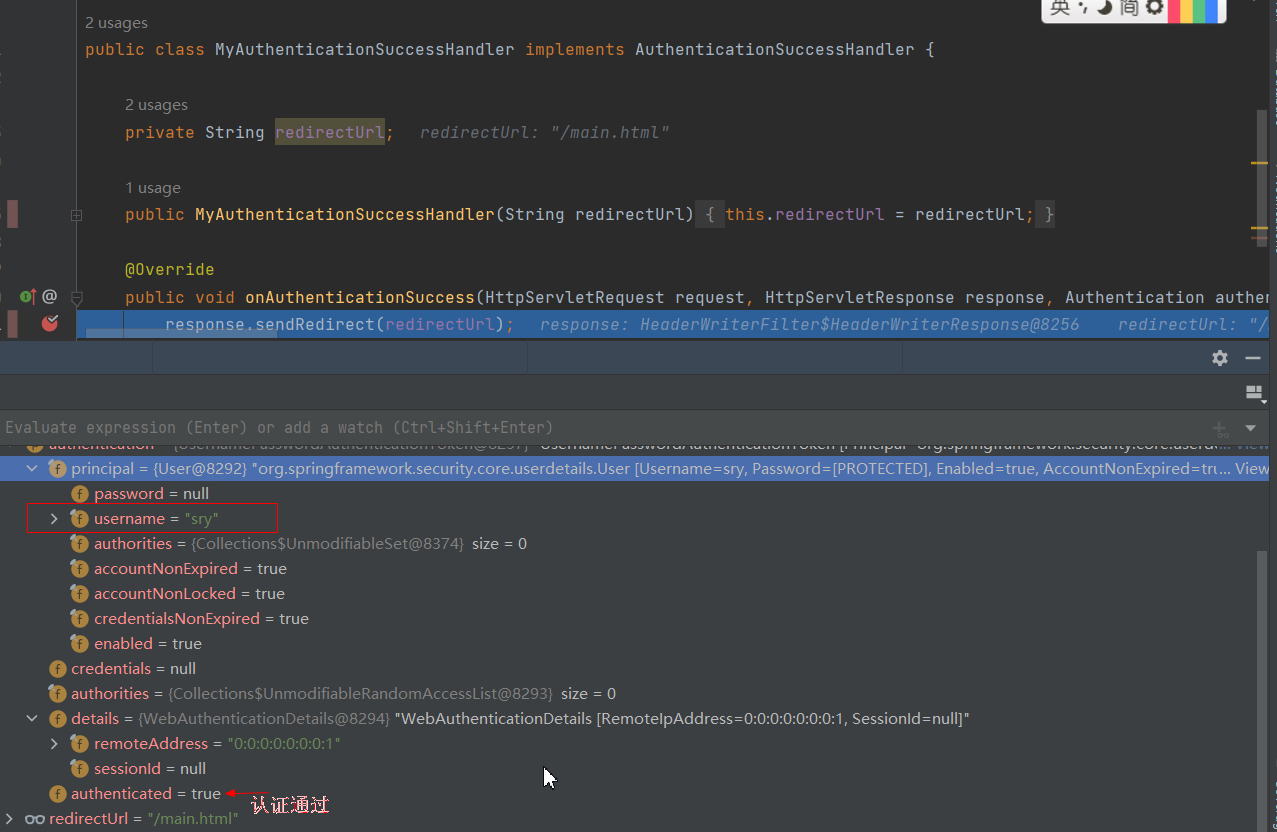This screenshot has width=1277, height=832.
Task: Click the green implementing-method arrow gutter icon
Action: click(x=28, y=296)
